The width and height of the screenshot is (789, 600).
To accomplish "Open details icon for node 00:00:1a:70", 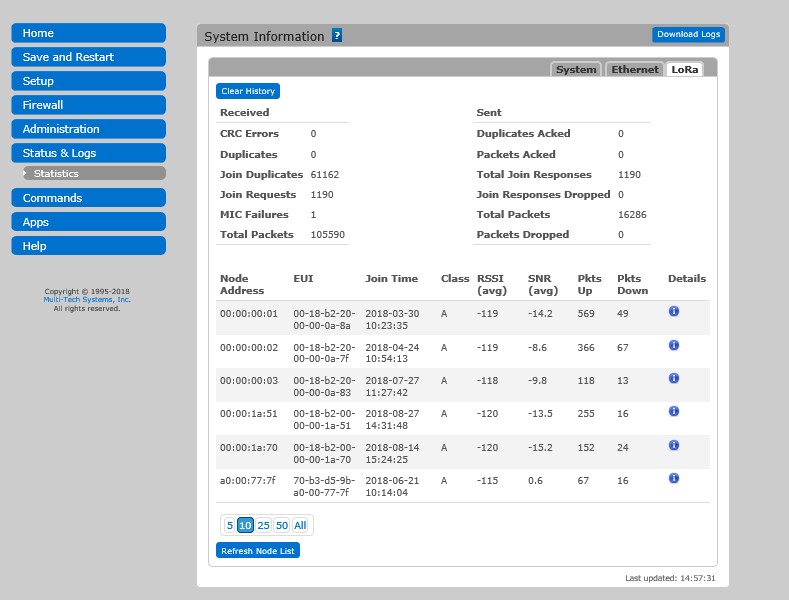I will tap(674, 445).
